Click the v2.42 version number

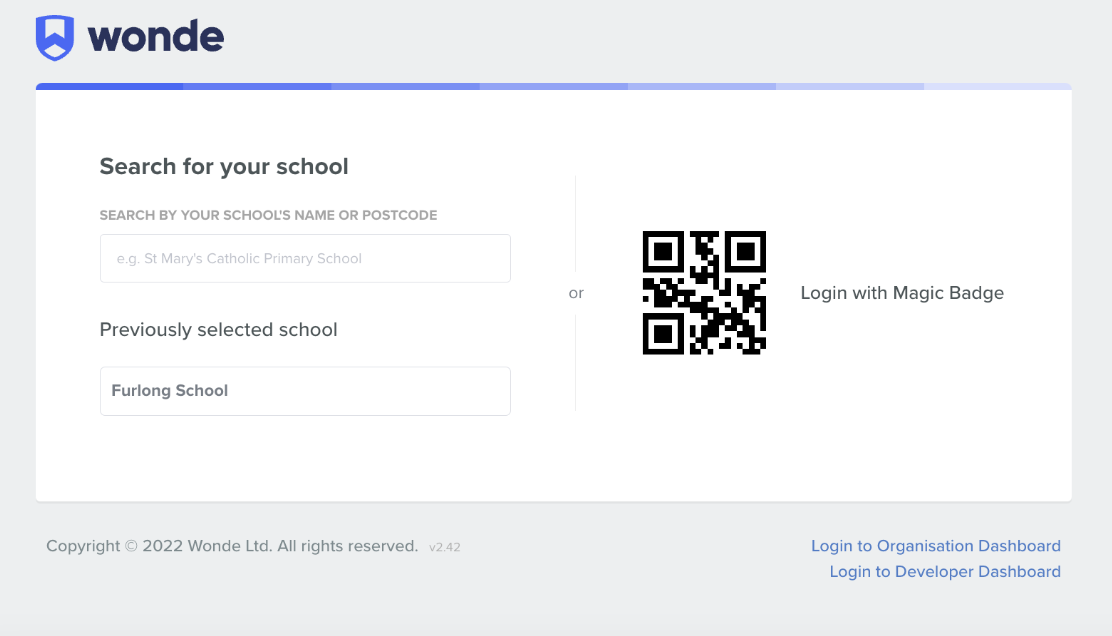coord(445,547)
